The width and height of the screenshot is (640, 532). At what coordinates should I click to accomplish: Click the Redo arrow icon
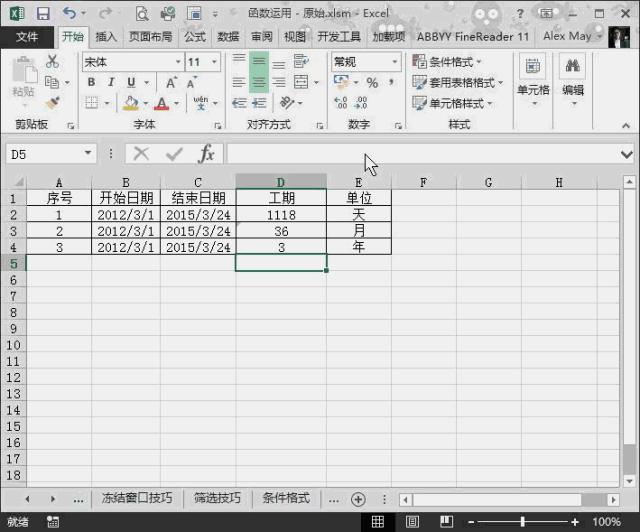pyautogui.click(x=105, y=13)
